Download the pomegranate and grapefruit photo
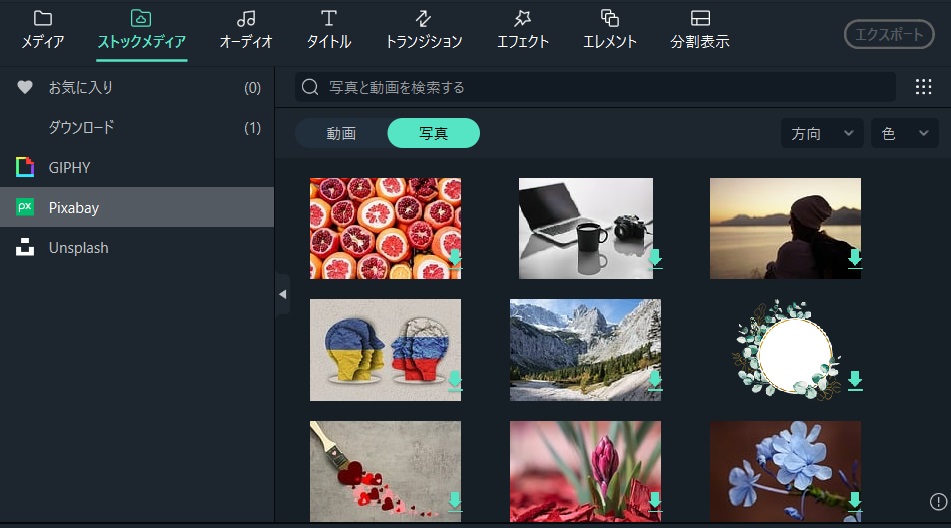This screenshot has height=528, width=951. (x=455, y=259)
